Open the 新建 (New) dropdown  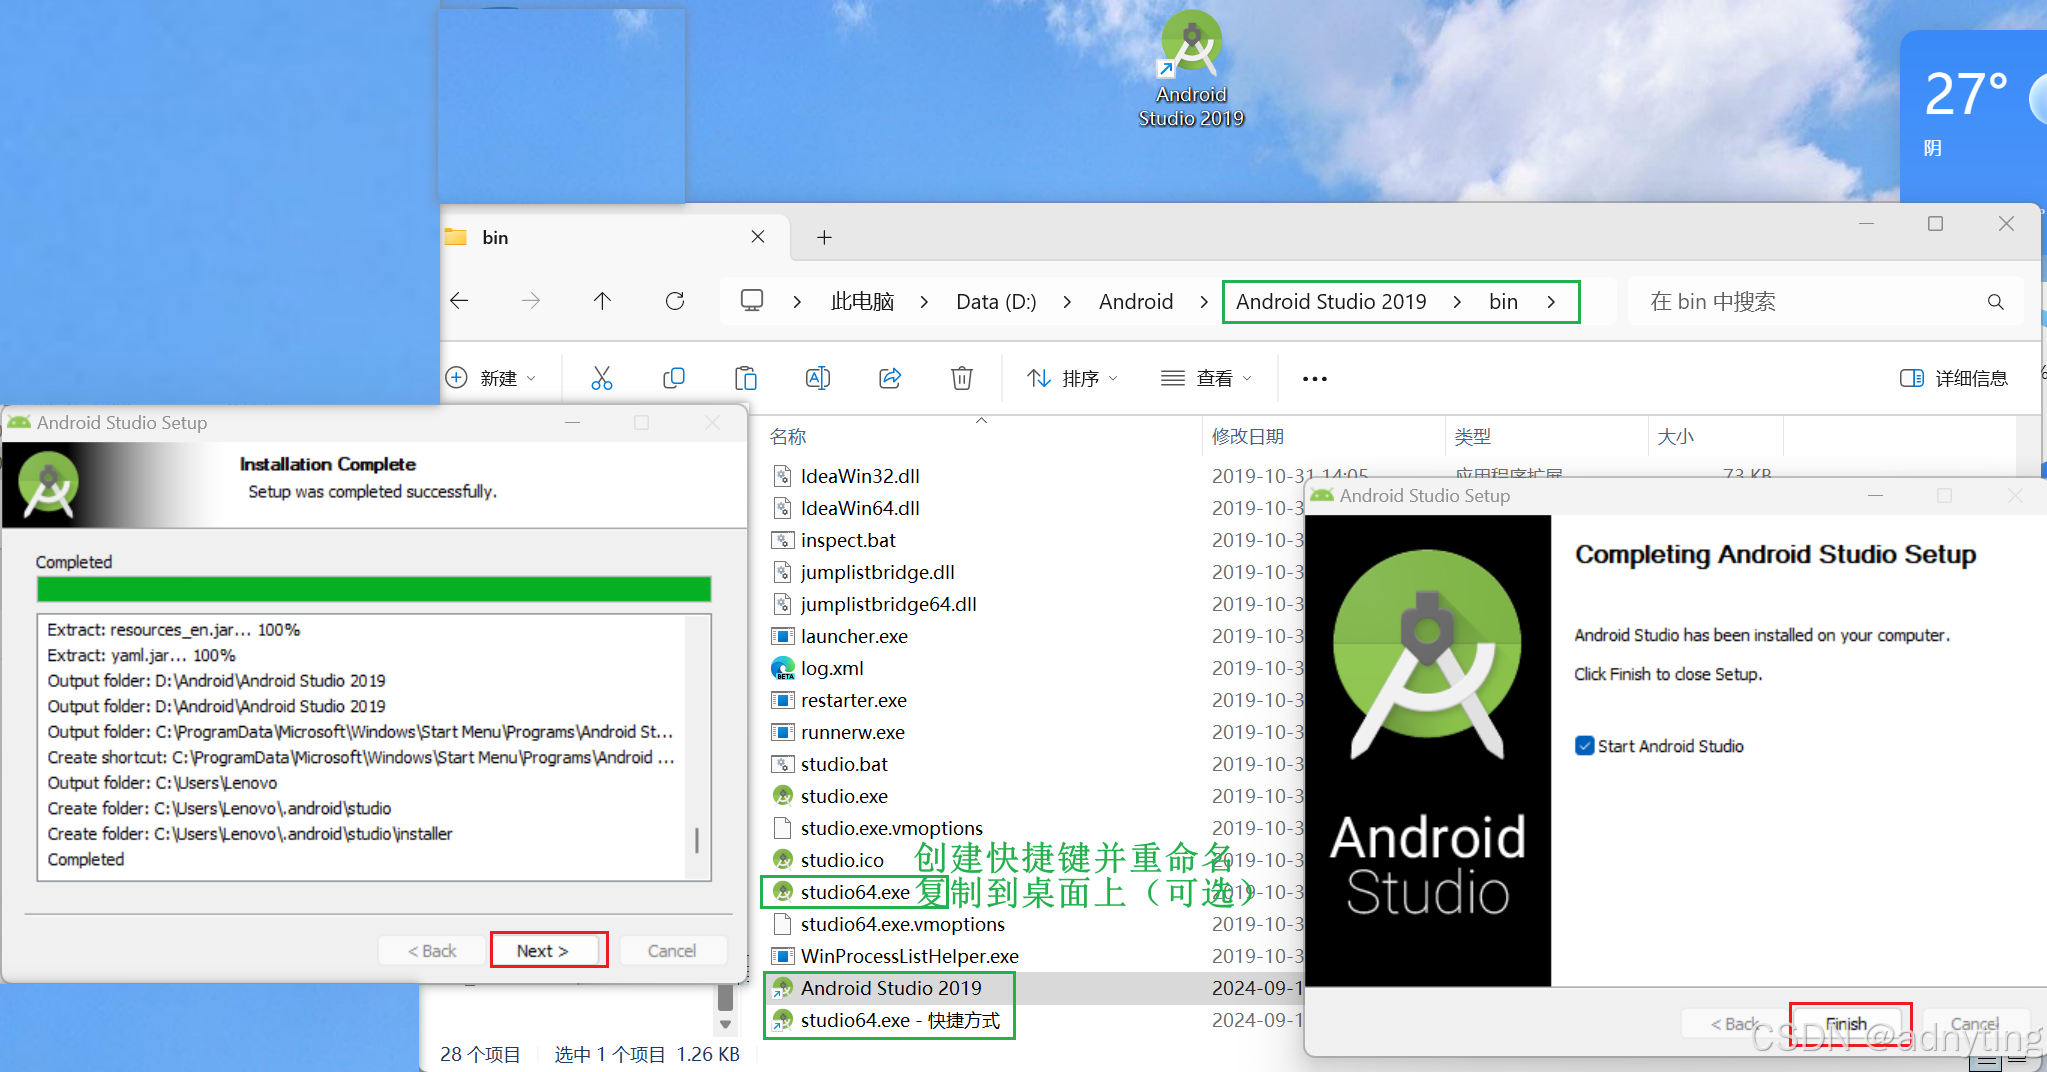(491, 378)
